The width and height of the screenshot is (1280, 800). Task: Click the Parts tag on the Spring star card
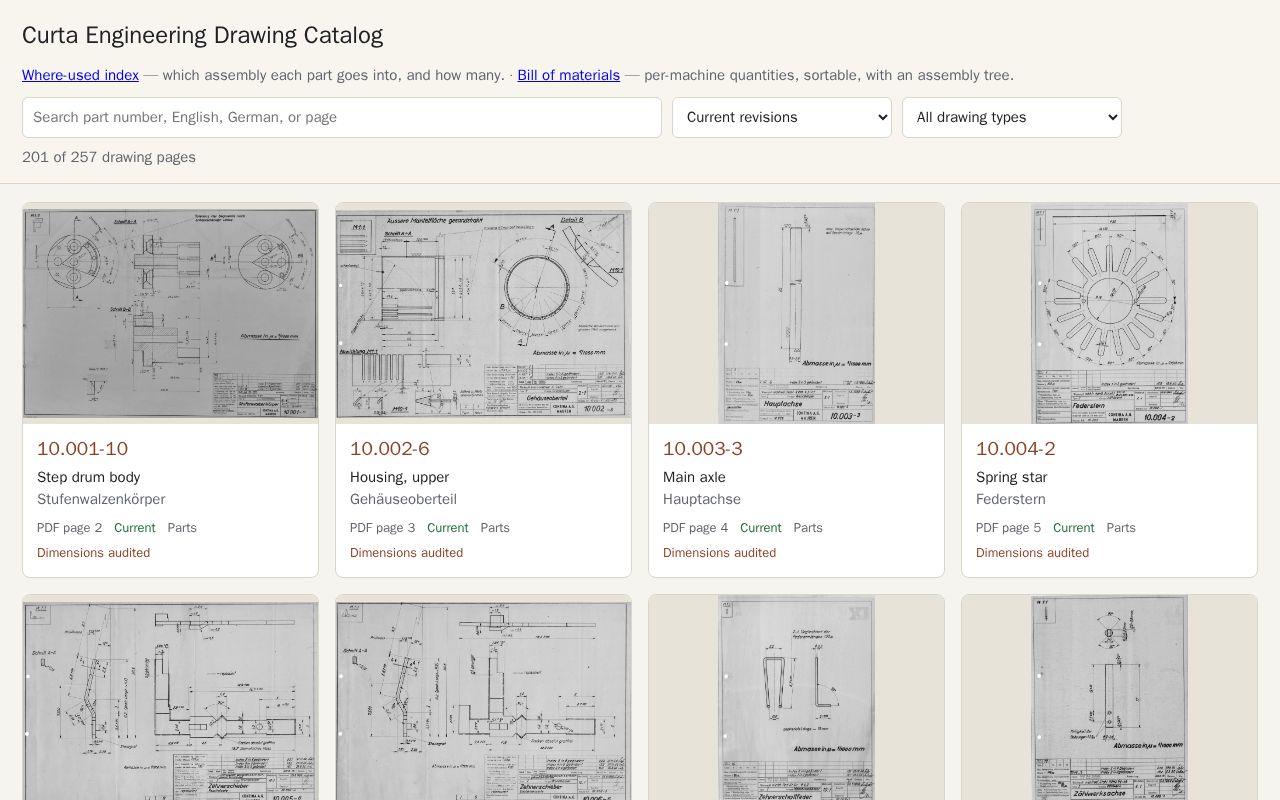[x=1120, y=528]
